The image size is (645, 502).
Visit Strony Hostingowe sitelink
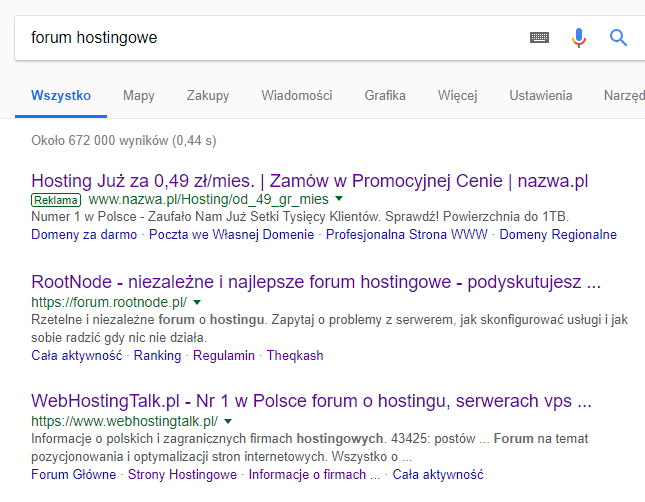click(x=182, y=475)
